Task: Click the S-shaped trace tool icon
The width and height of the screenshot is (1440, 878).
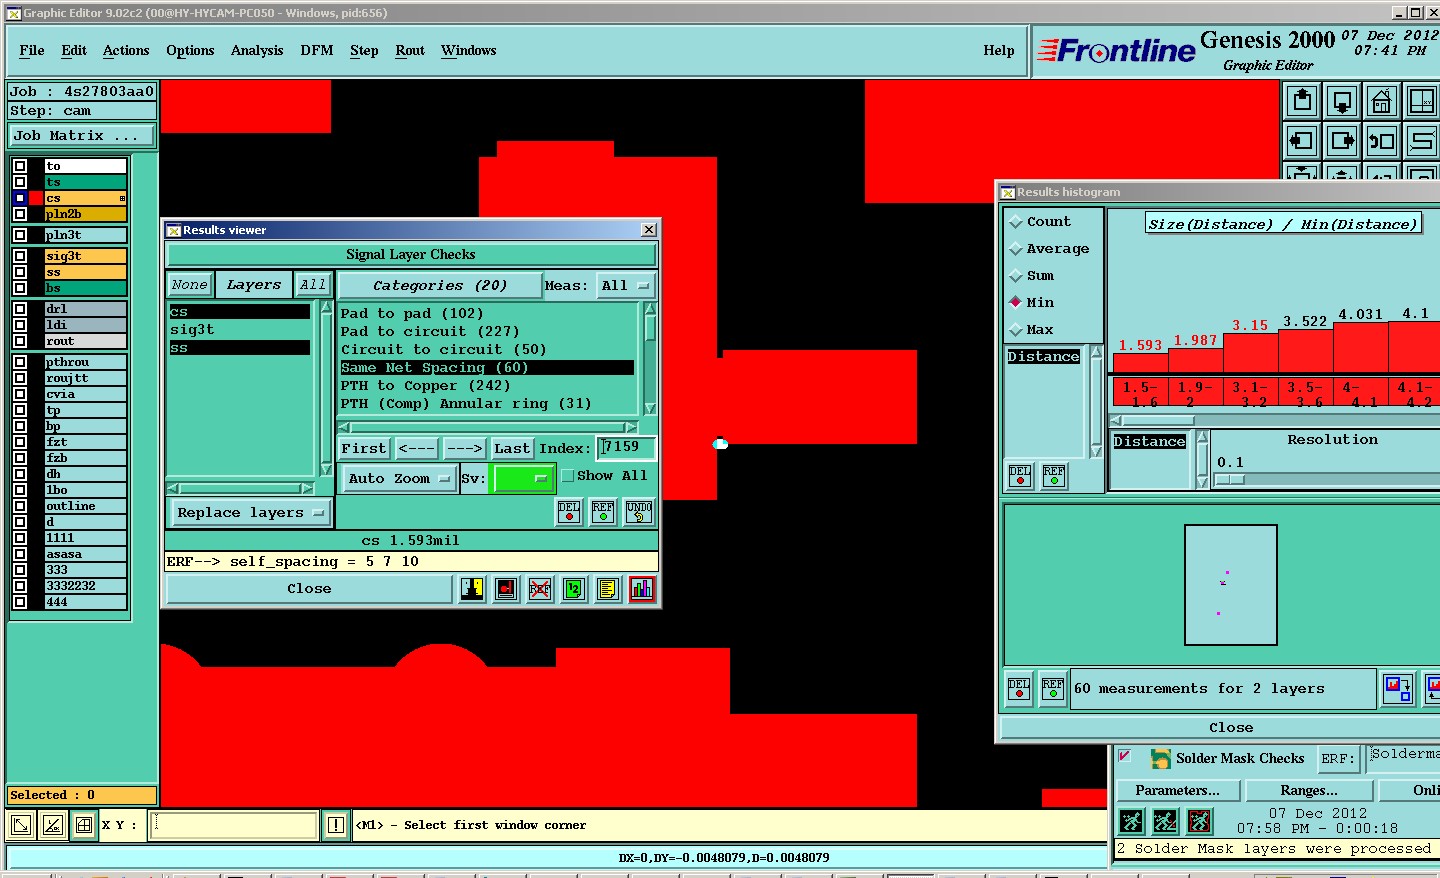Action: pyautogui.click(x=1421, y=141)
